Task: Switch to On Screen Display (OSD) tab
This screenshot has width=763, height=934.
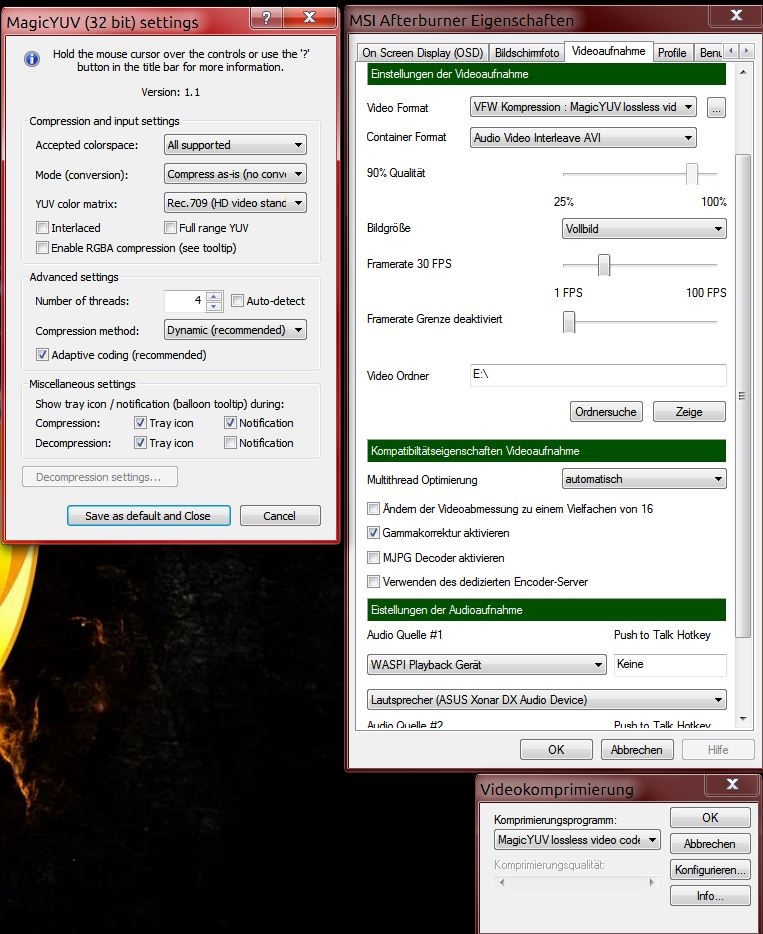Action: pos(422,52)
